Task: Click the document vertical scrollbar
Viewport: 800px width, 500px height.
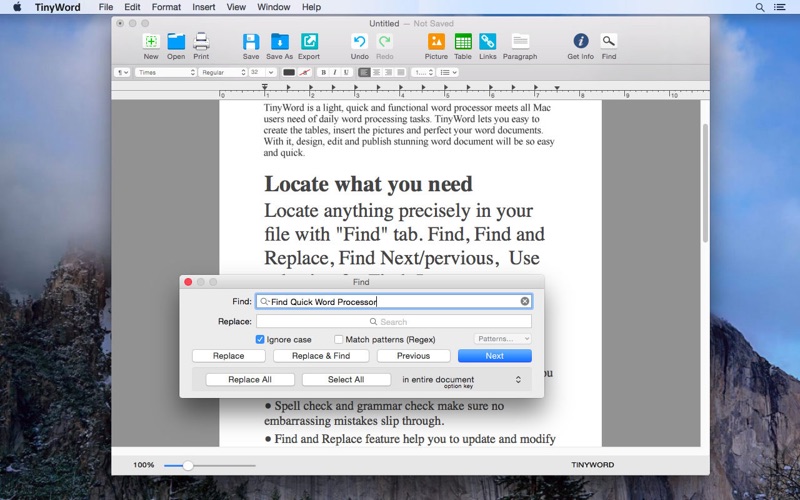Action: click(x=705, y=183)
